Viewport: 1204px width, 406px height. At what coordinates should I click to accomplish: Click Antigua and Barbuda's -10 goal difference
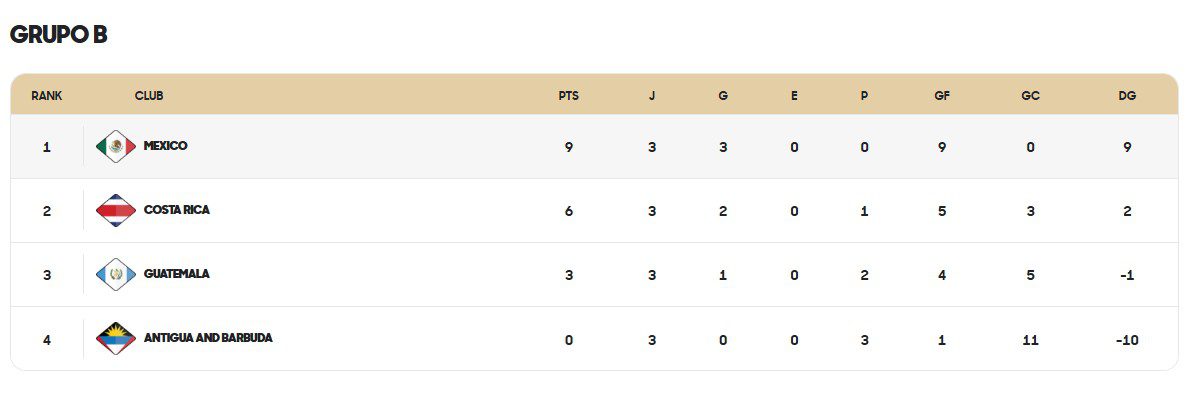click(1127, 340)
